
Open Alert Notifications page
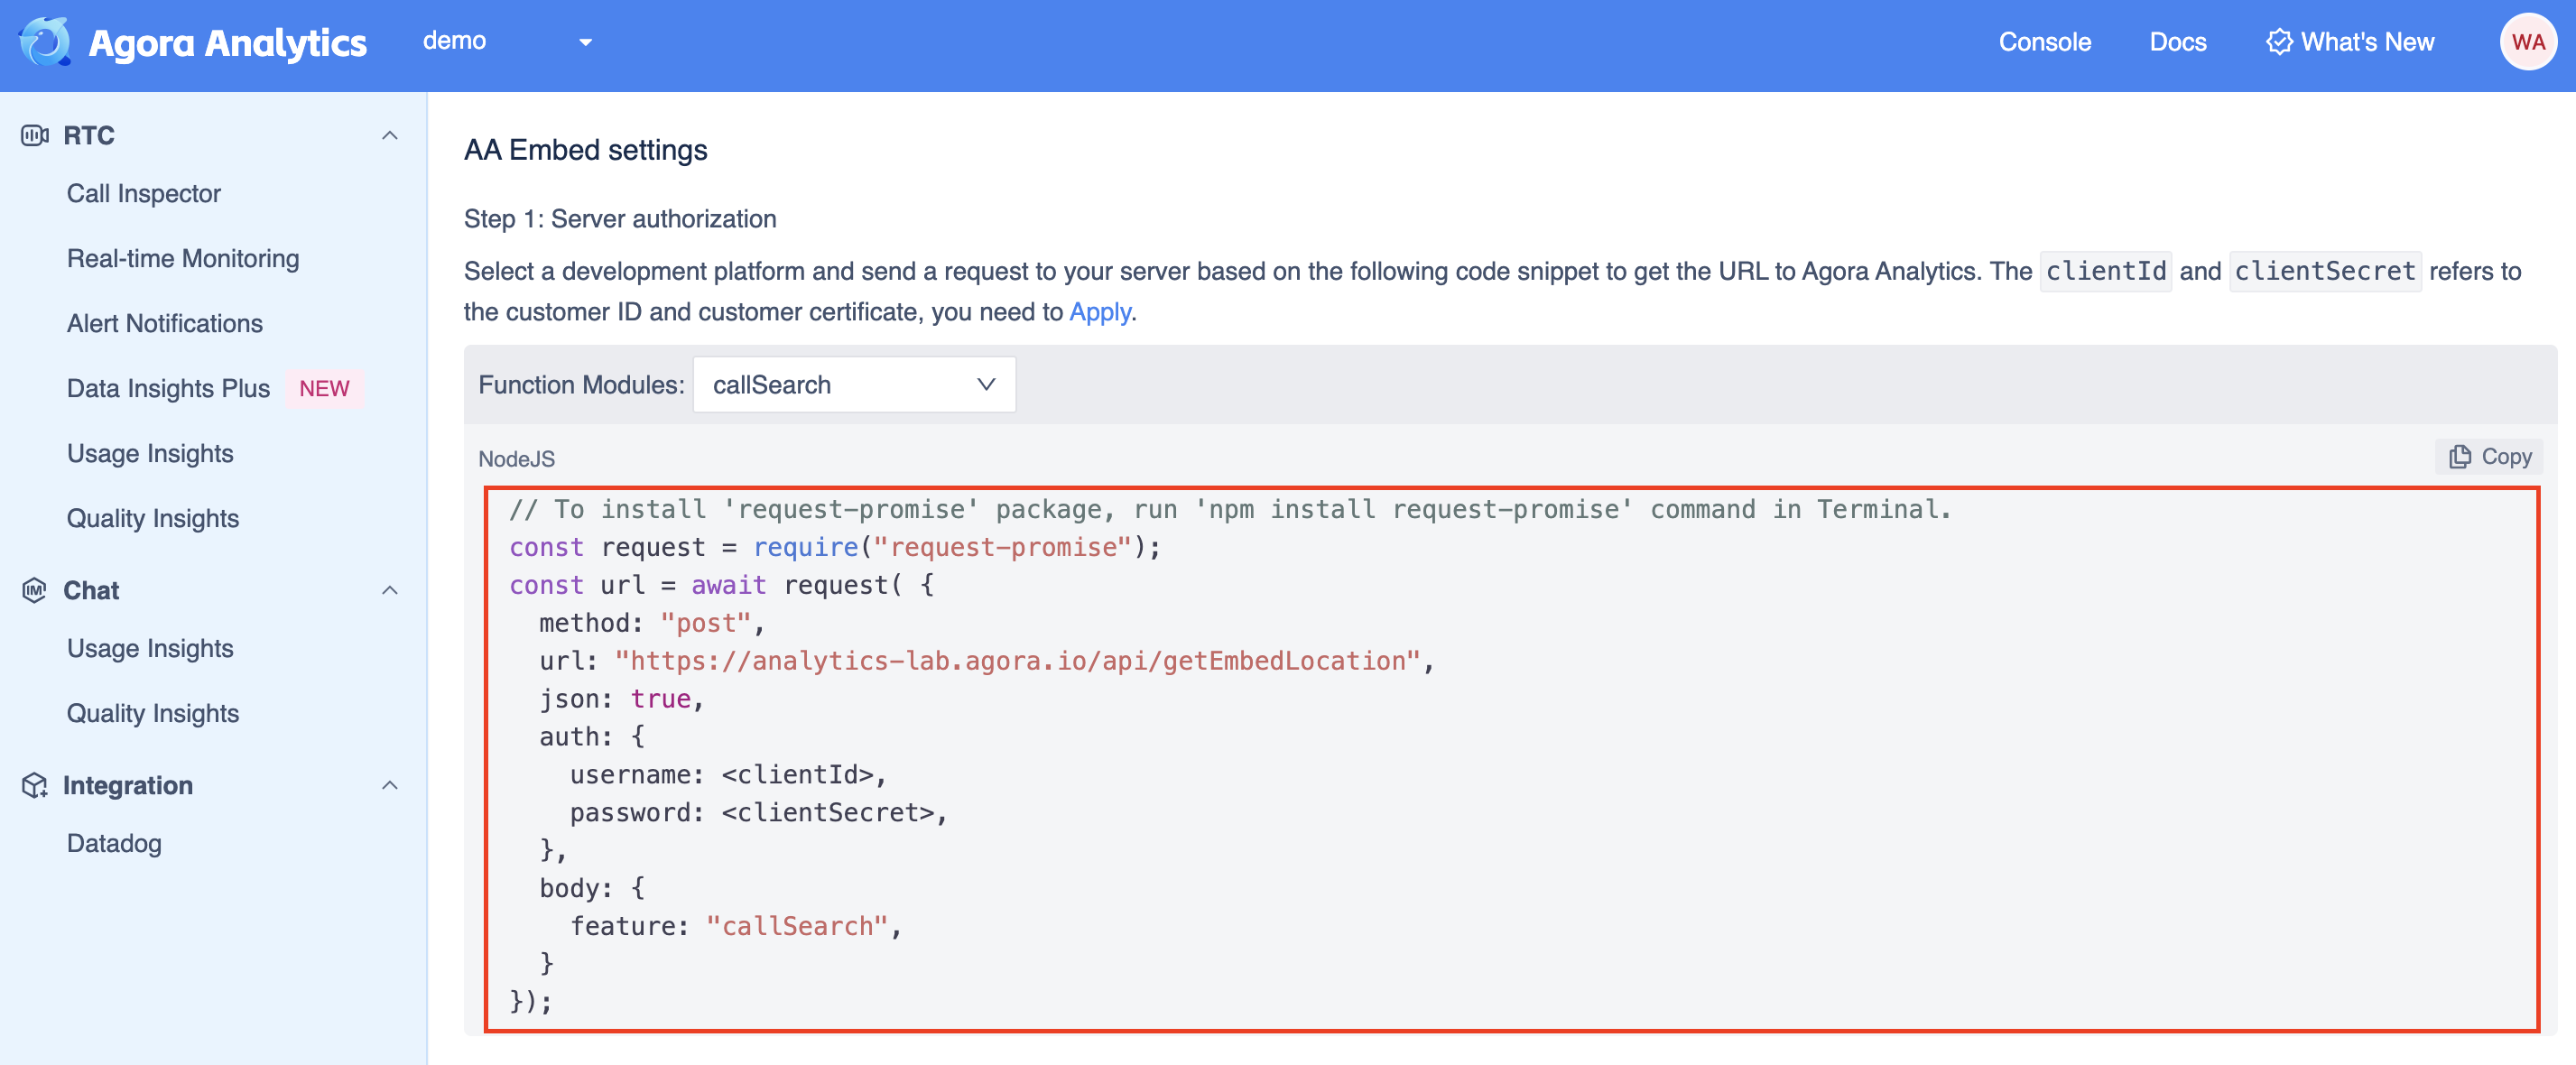tap(165, 323)
